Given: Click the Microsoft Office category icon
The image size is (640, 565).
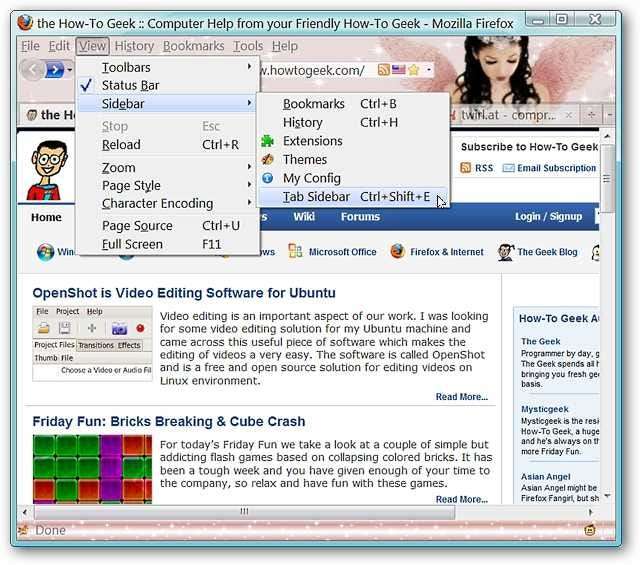Looking at the screenshot, I should tap(295, 251).
